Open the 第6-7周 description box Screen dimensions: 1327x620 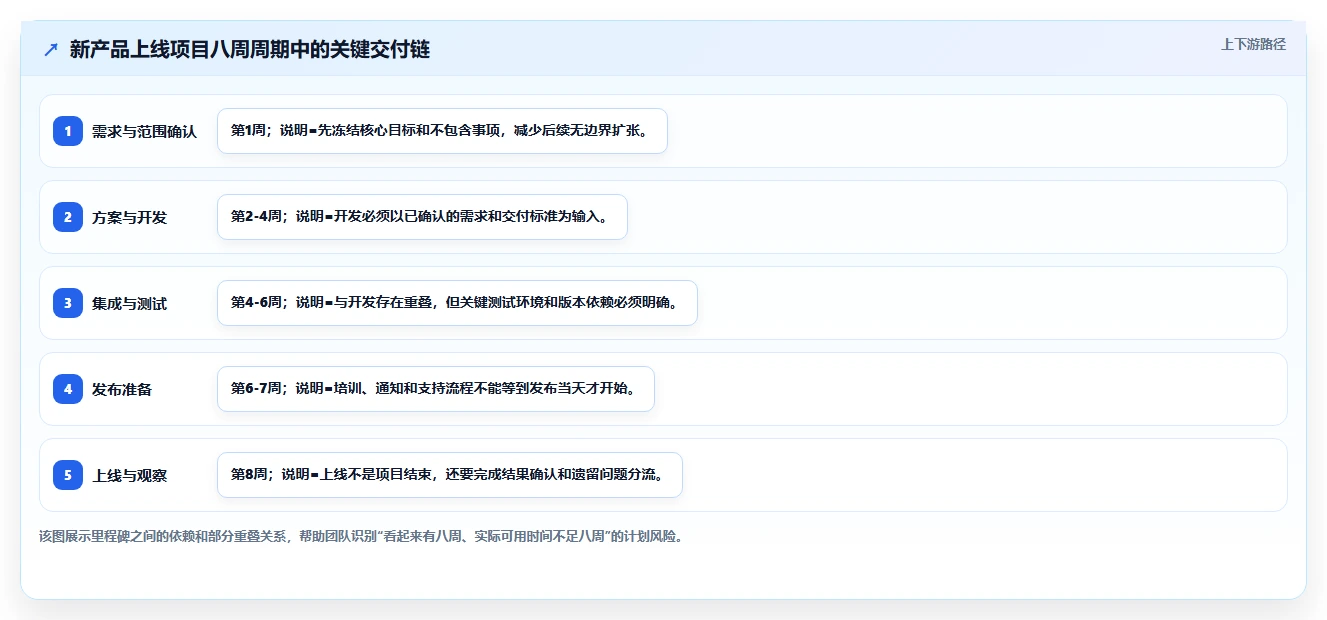436,389
